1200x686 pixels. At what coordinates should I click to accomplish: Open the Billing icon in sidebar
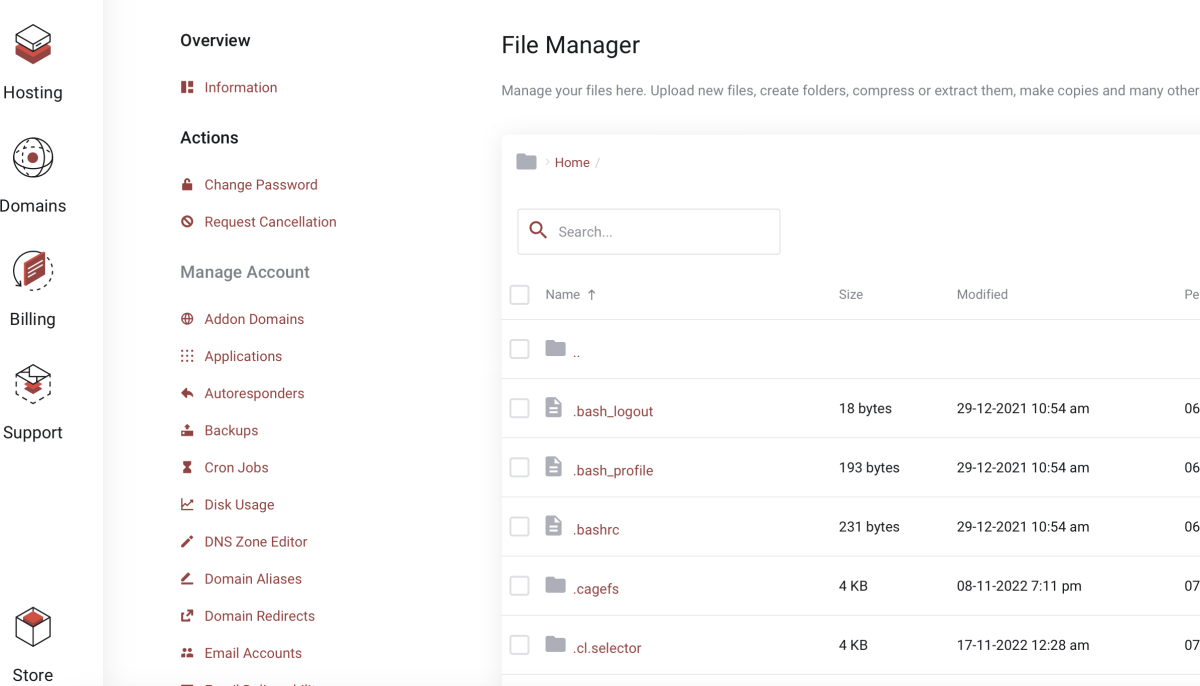pos(33,271)
